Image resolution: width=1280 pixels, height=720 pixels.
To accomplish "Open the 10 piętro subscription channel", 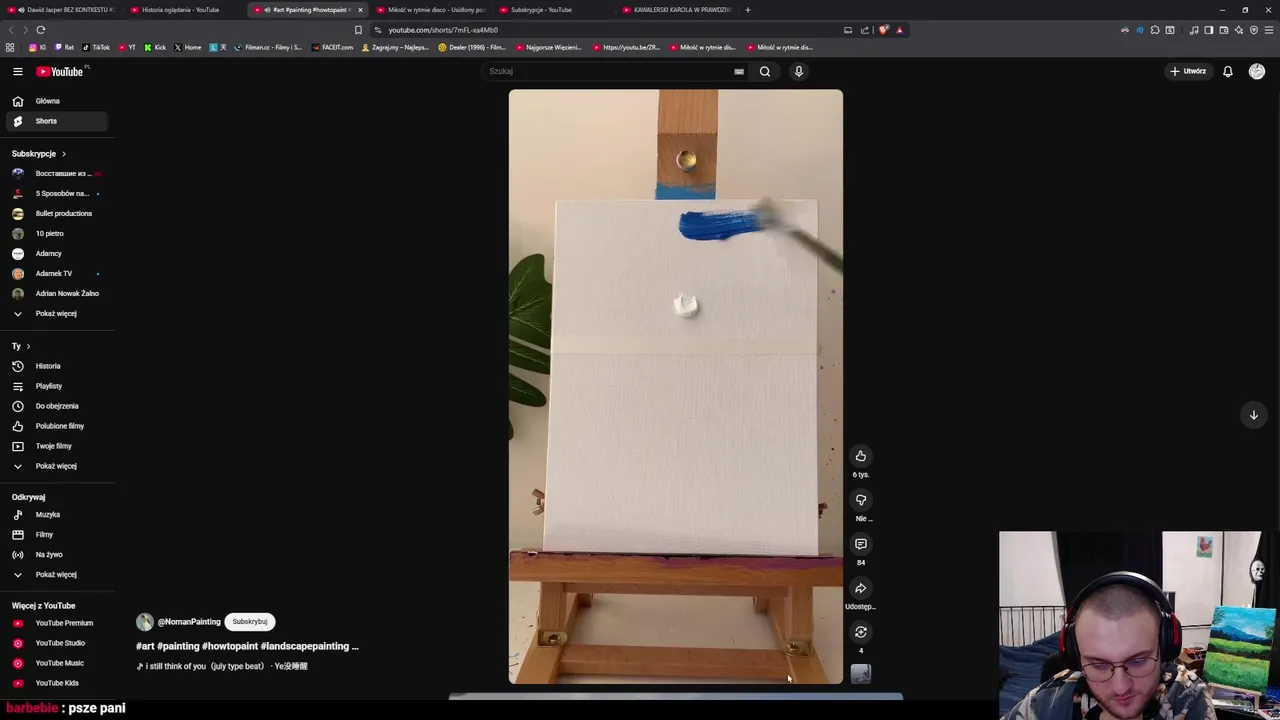I will click(56, 233).
